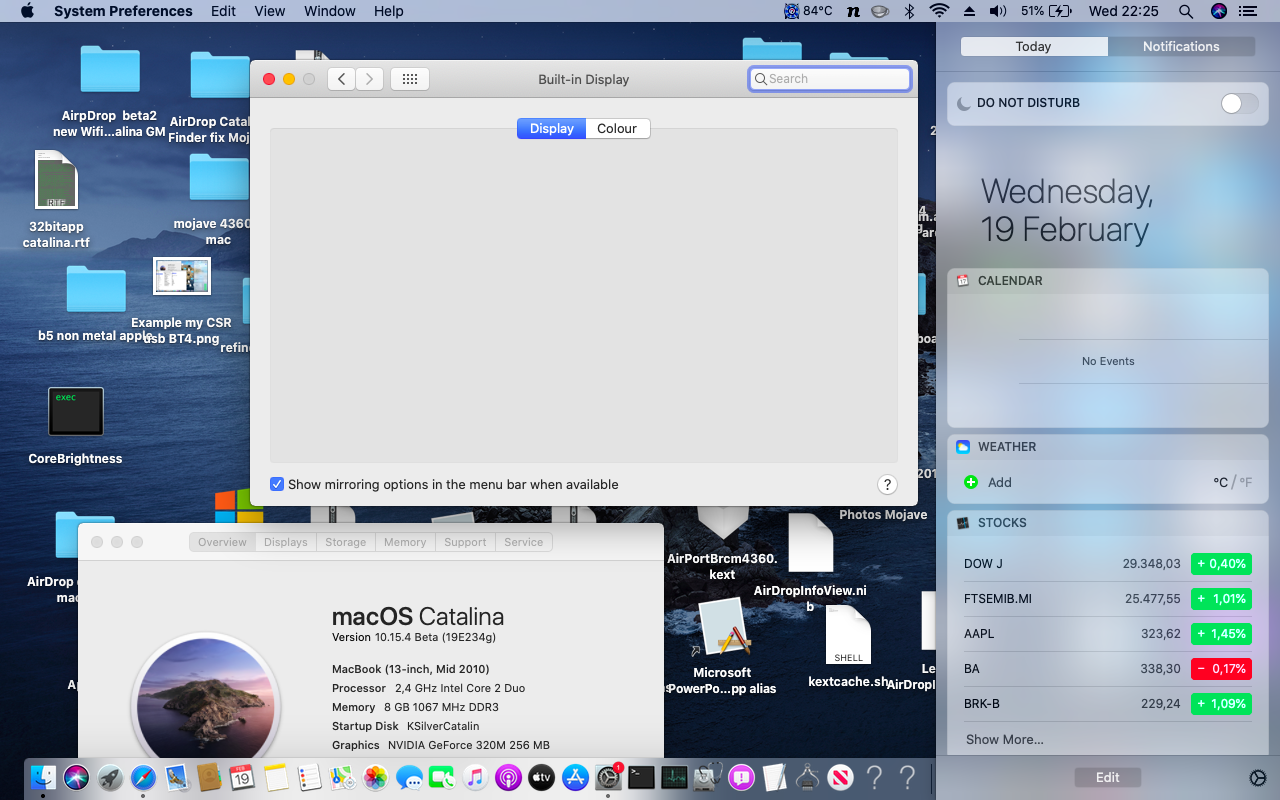Open Messages in the Dock

(x=409, y=777)
